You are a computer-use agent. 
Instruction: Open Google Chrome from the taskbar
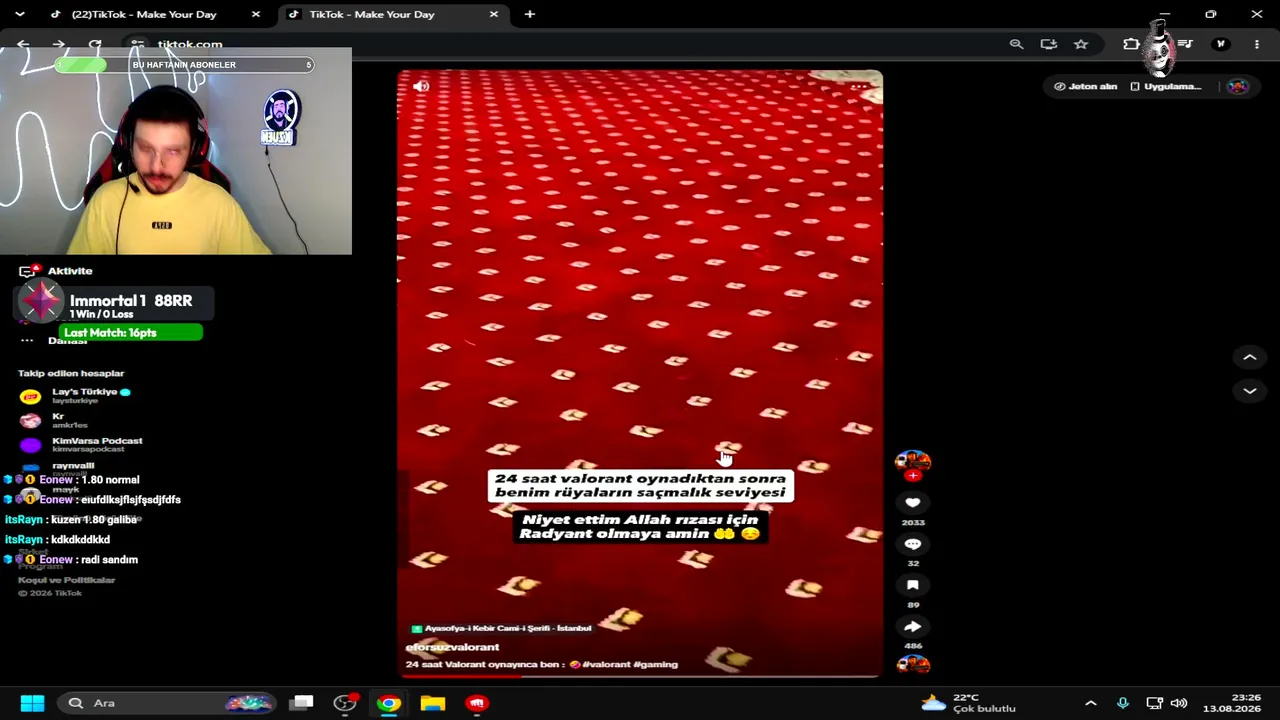389,703
